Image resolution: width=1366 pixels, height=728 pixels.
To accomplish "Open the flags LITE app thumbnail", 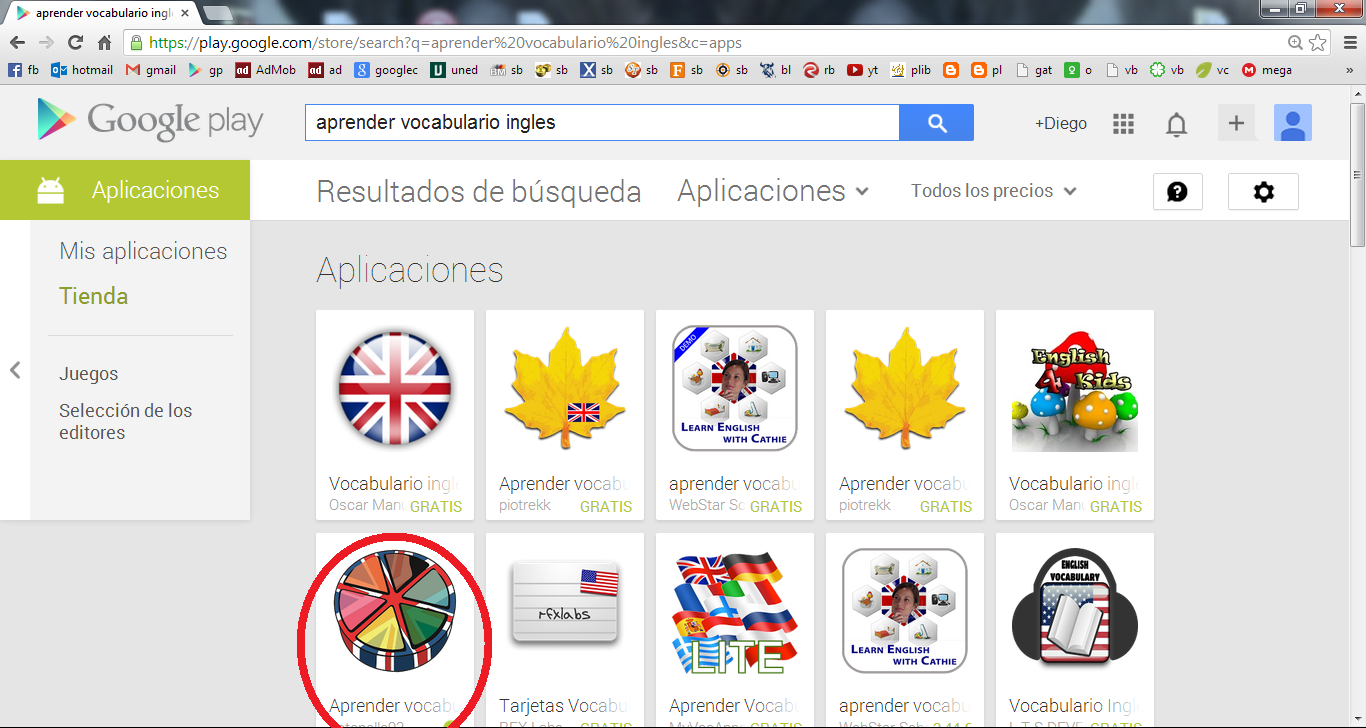I will pos(735,612).
